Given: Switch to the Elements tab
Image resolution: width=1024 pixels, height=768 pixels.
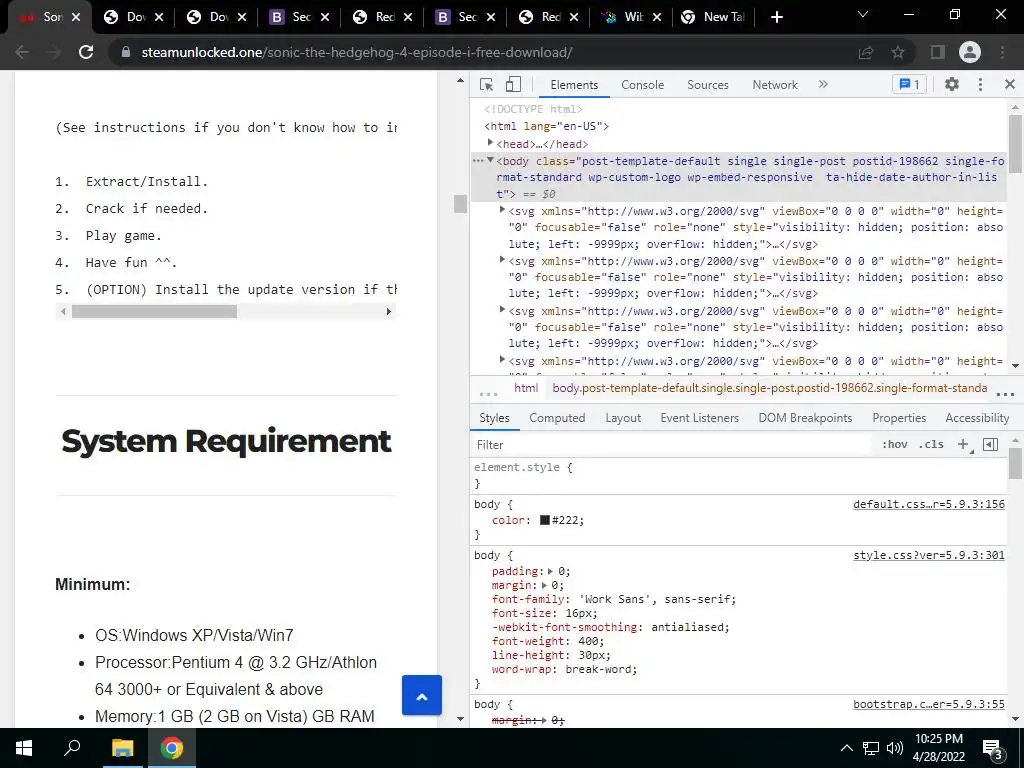Looking at the screenshot, I should tap(574, 85).
